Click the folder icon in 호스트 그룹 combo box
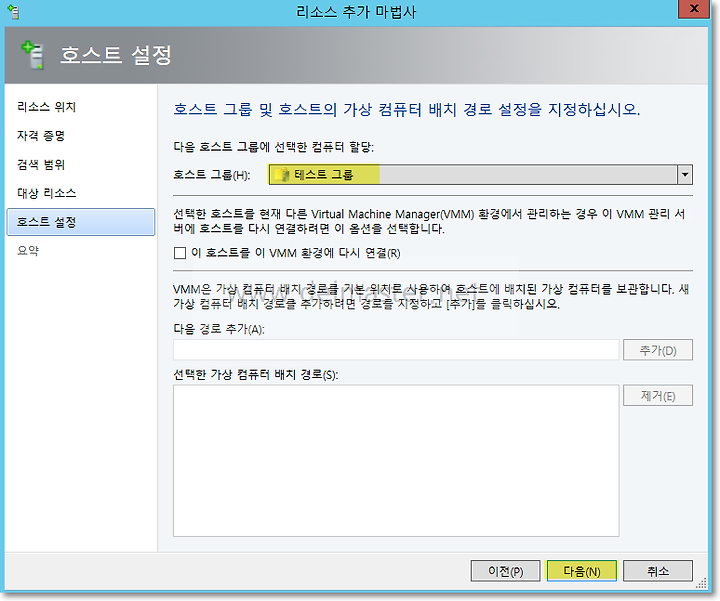The image size is (720, 601). pos(282,174)
